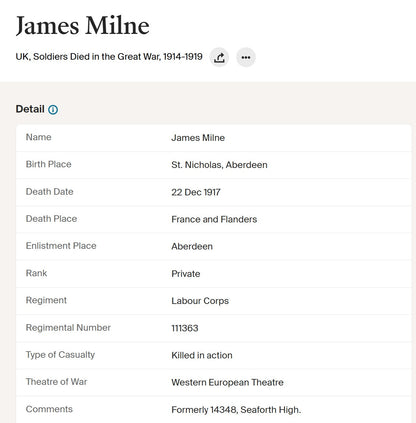
Task: Click the birth place St. Nicholas, Aberdeen
Action: (x=219, y=165)
